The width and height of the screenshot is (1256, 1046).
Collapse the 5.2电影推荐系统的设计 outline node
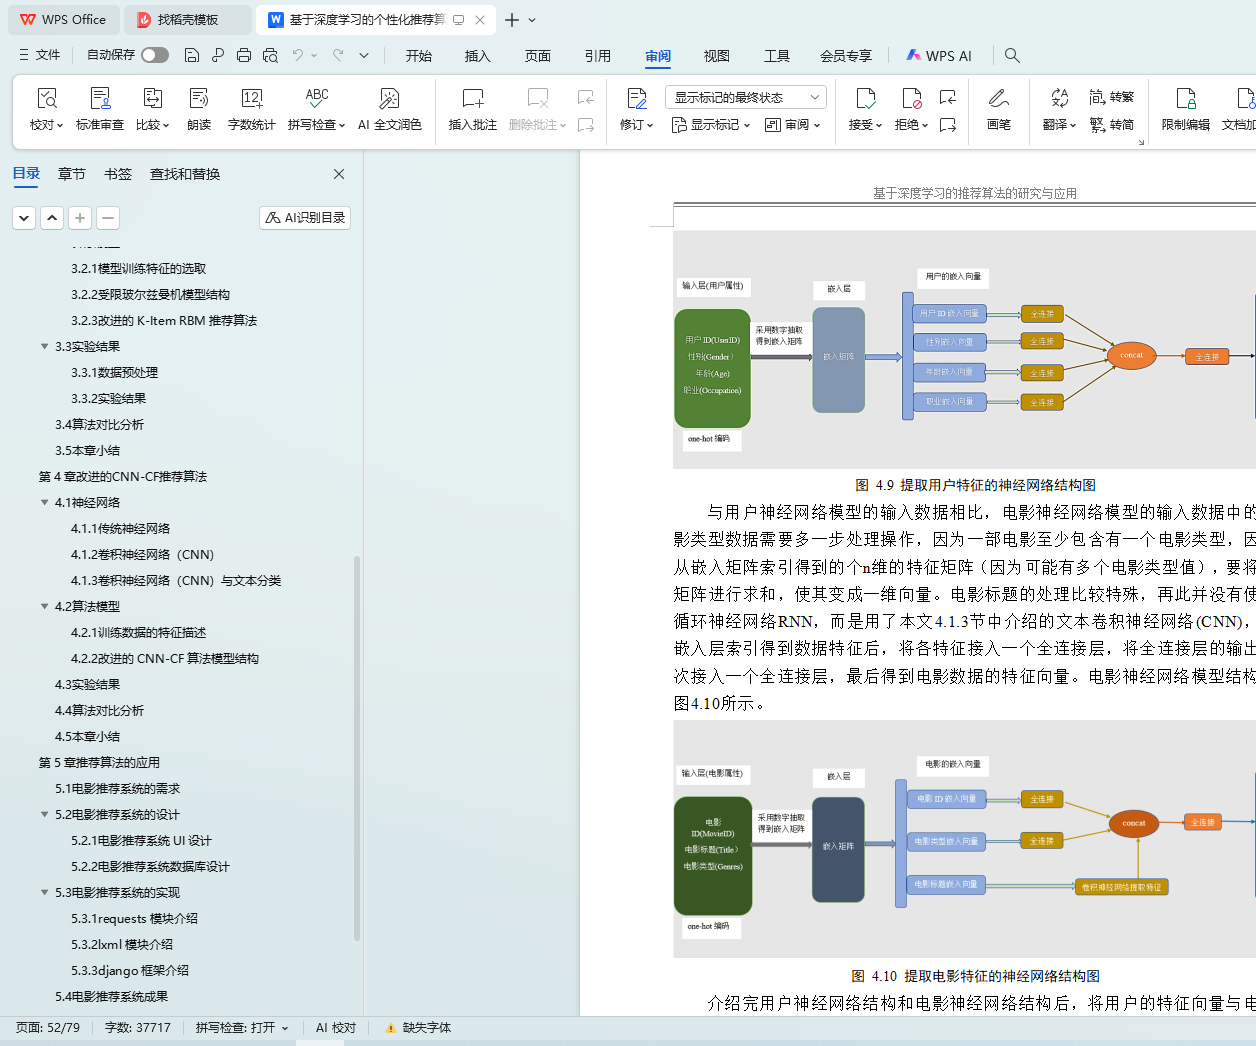click(x=44, y=815)
